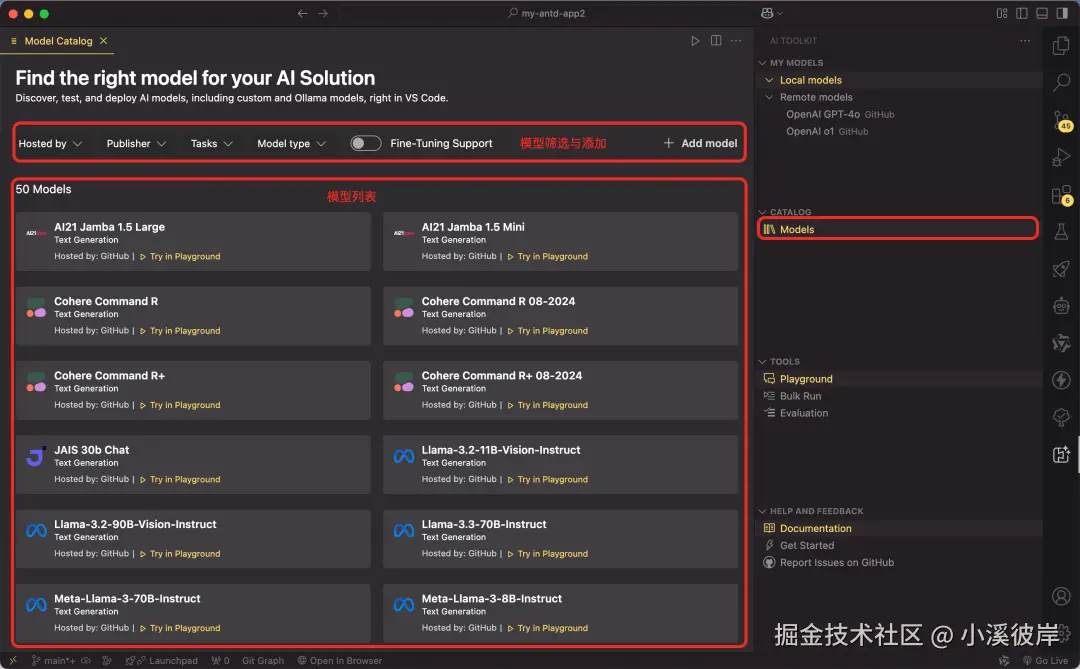The height and width of the screenshot is (669, 1080).
Task: Toggle the primary side bar layout icon
Action: tap(1021, 13)
